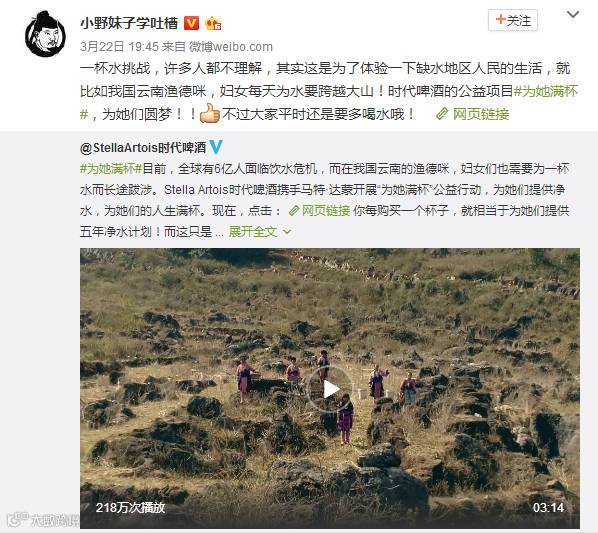Click the crown membership badge icon
The image size is (598, 533).
(x=214, y=24)
